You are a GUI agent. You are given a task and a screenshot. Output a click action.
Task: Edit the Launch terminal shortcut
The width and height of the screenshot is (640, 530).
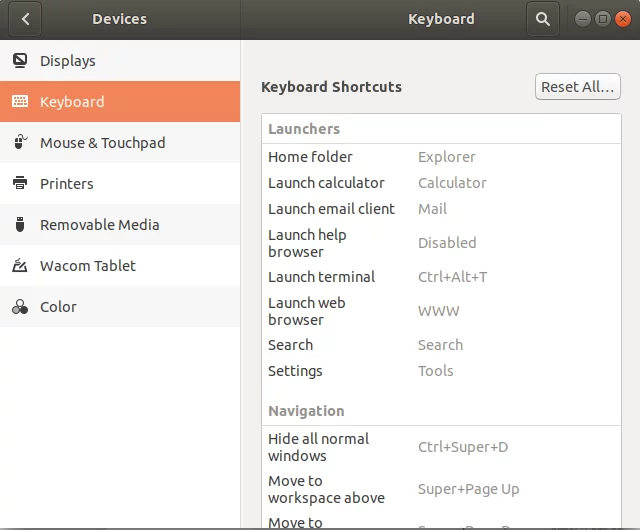[441, 277]
